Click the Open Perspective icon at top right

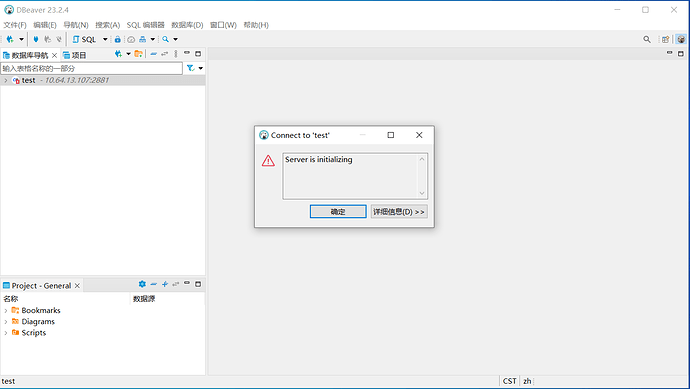point(665,39)
